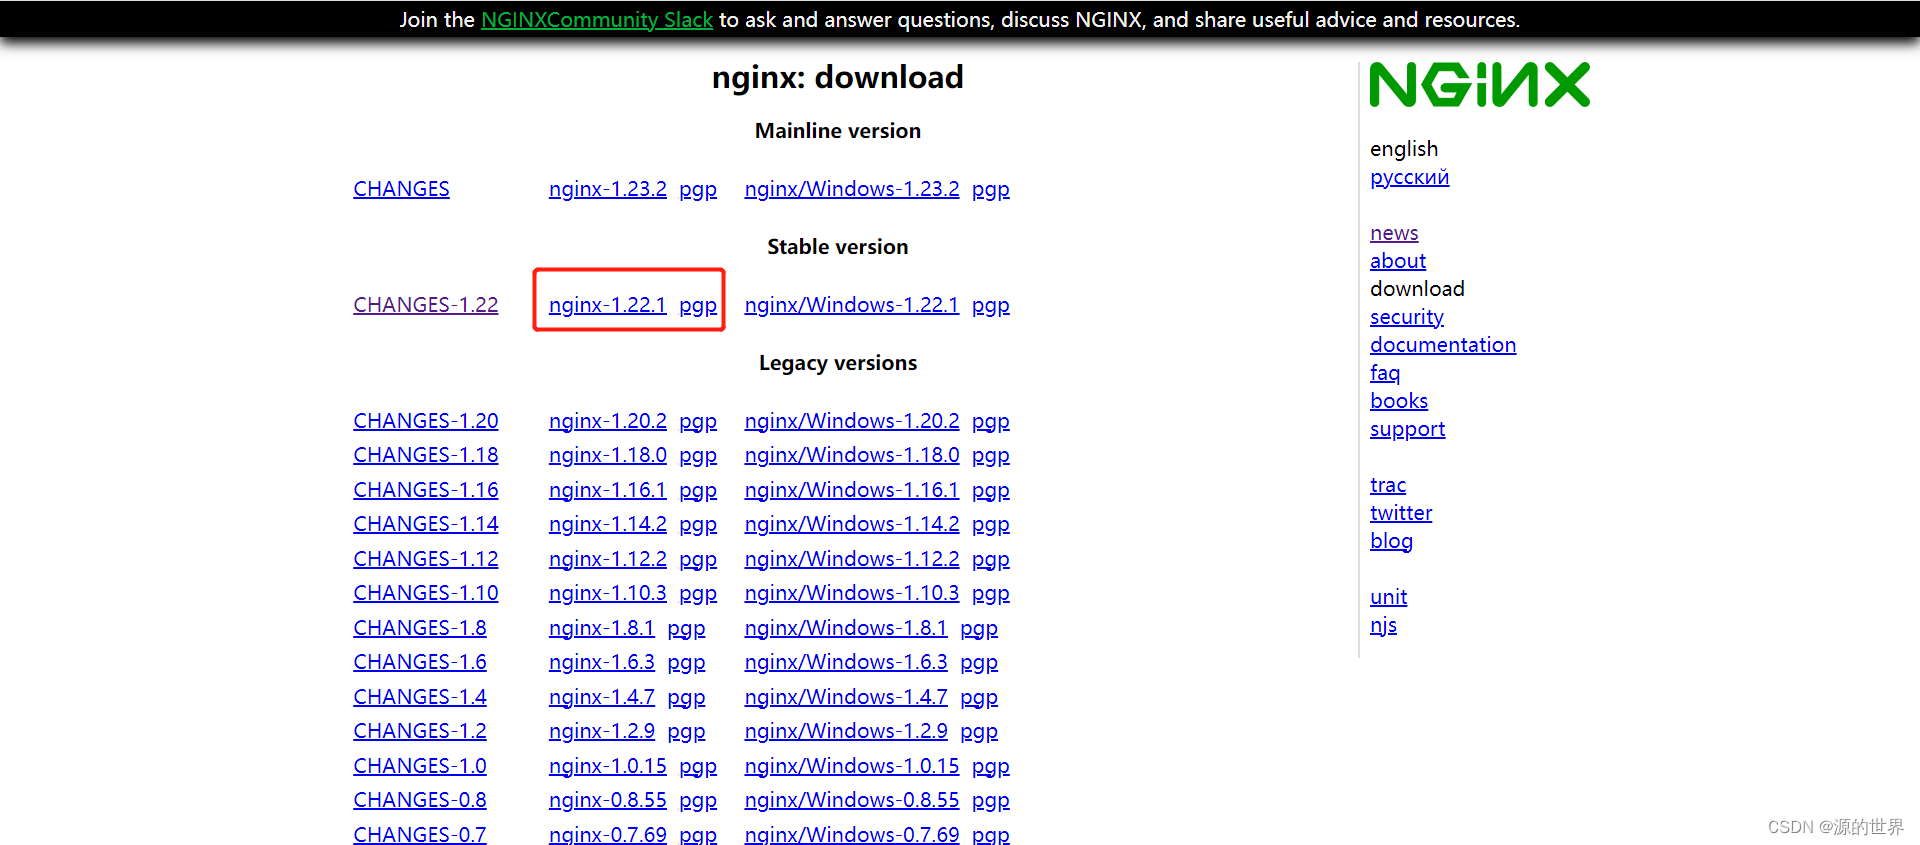The height and width of the screenshot is (845, 1920).
Task: Open the NGINXCommunity Slack link
Action: pos(597,20)
